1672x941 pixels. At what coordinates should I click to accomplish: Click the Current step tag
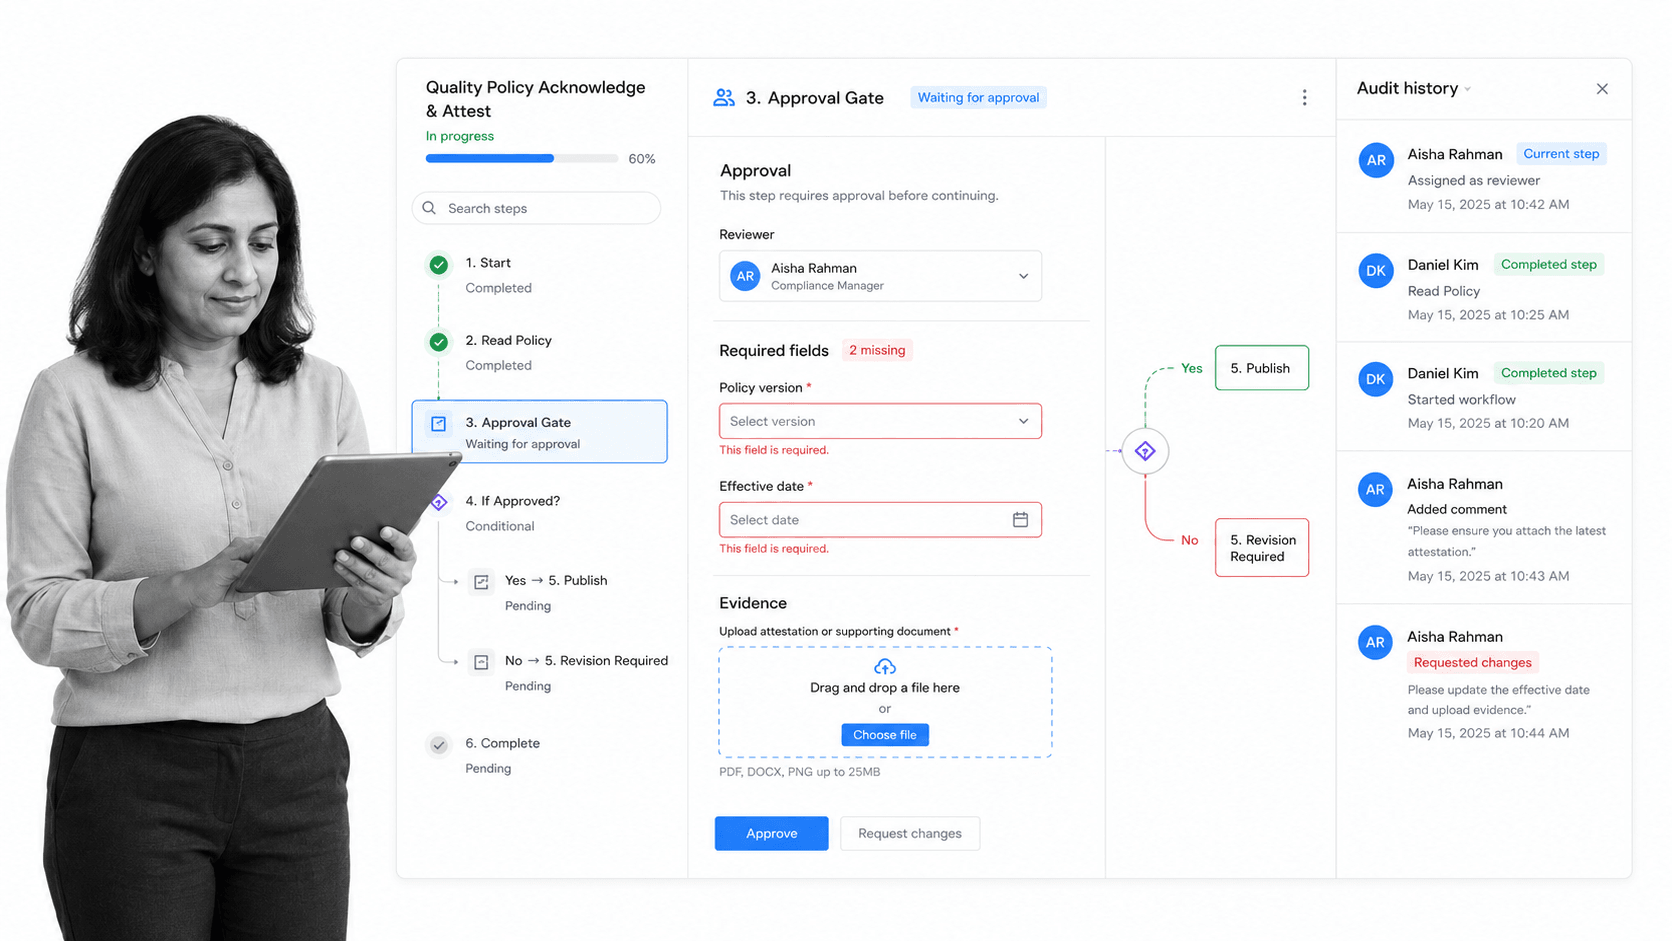(x=1561, y=154)
